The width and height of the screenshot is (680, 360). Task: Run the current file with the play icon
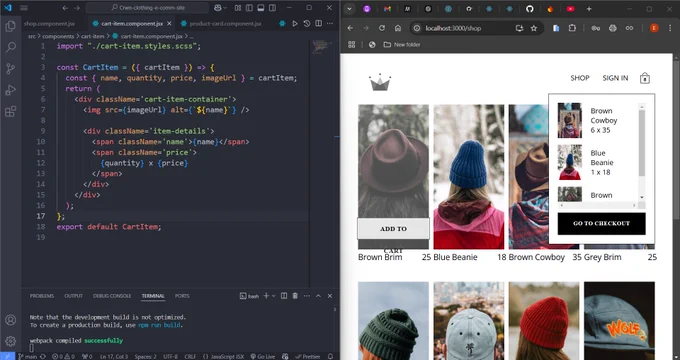[x=295, y=24]
